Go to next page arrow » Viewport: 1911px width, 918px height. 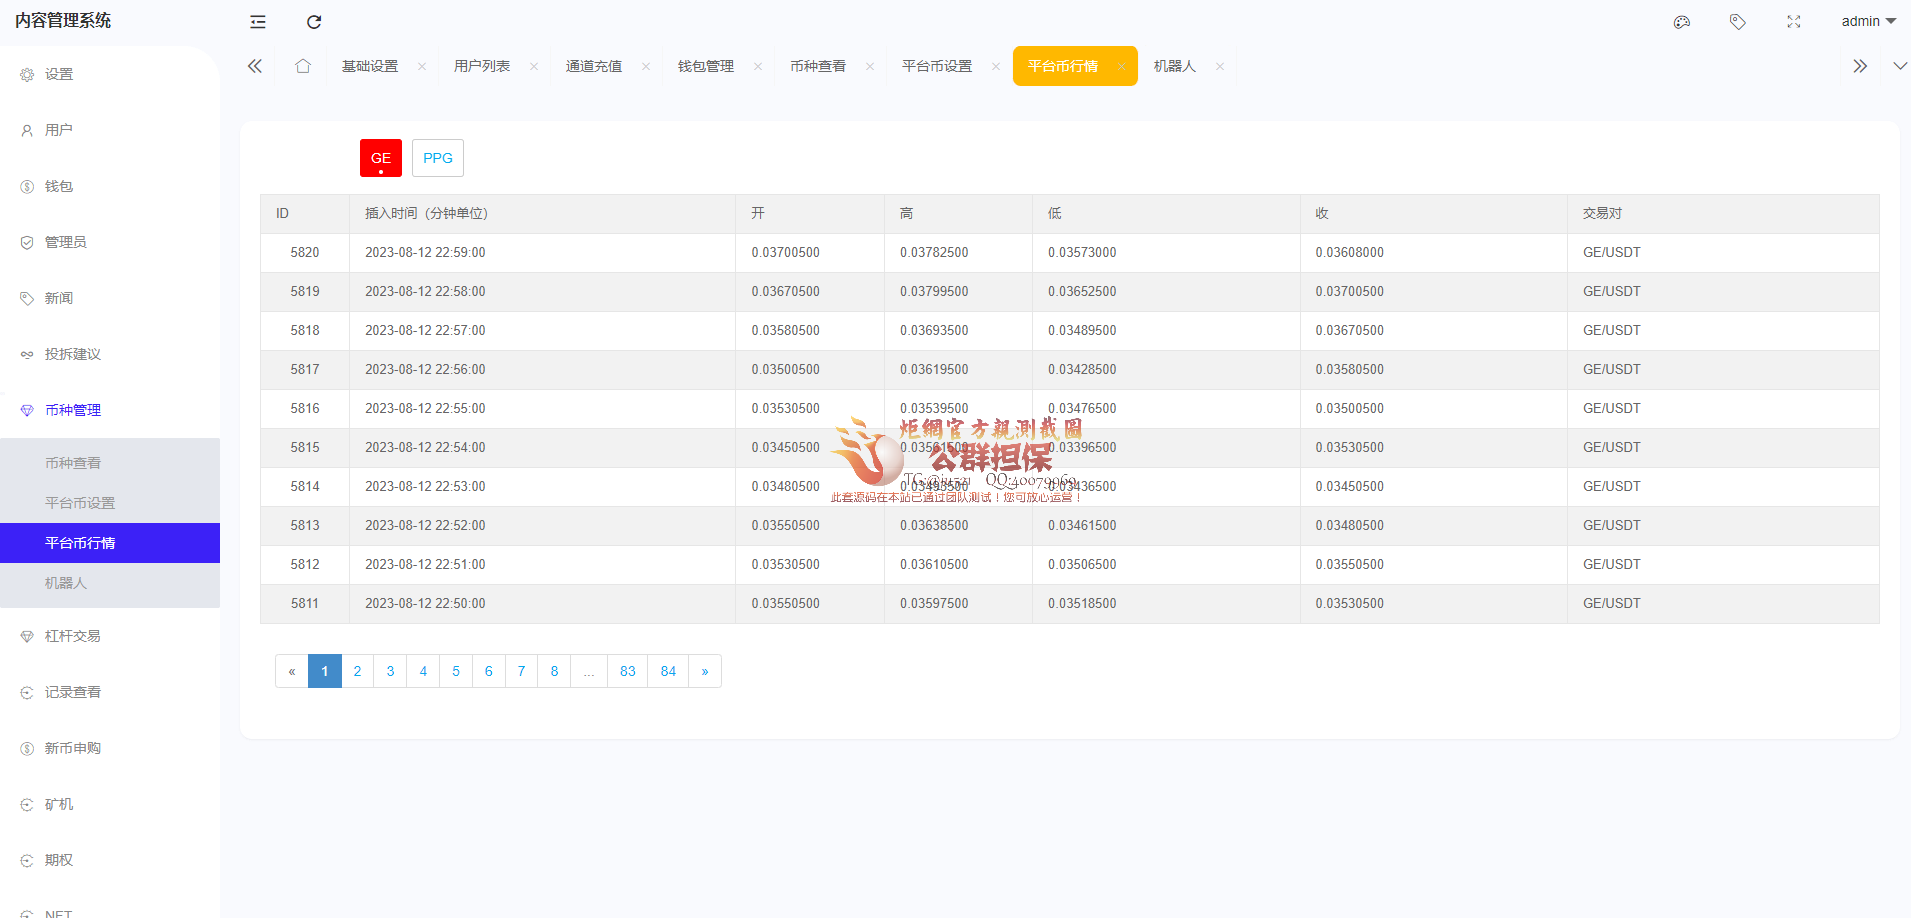pos(705,671)
